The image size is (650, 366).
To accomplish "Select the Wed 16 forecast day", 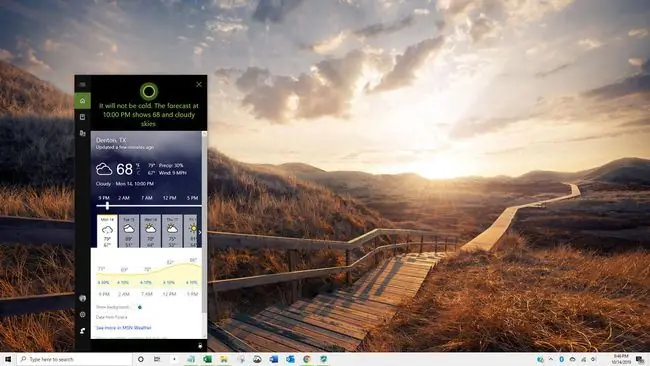I will [x=150, y=231].
